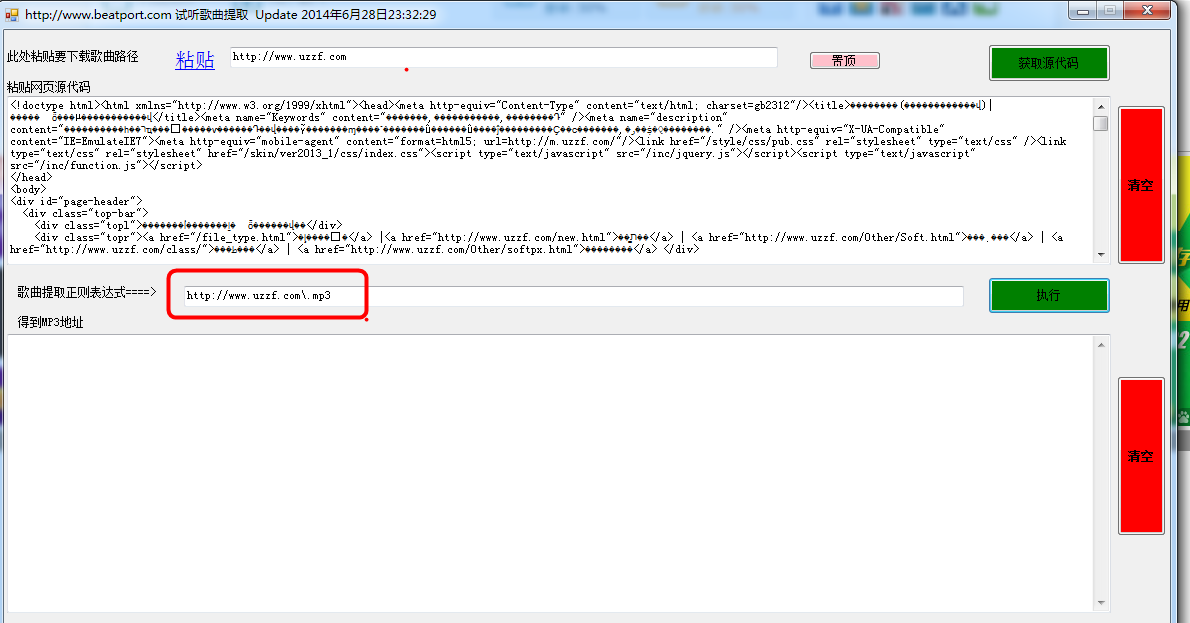Click the window title text in the title bar
The height and width of the screenshot is (623, 1190).
tap(231, 14)
